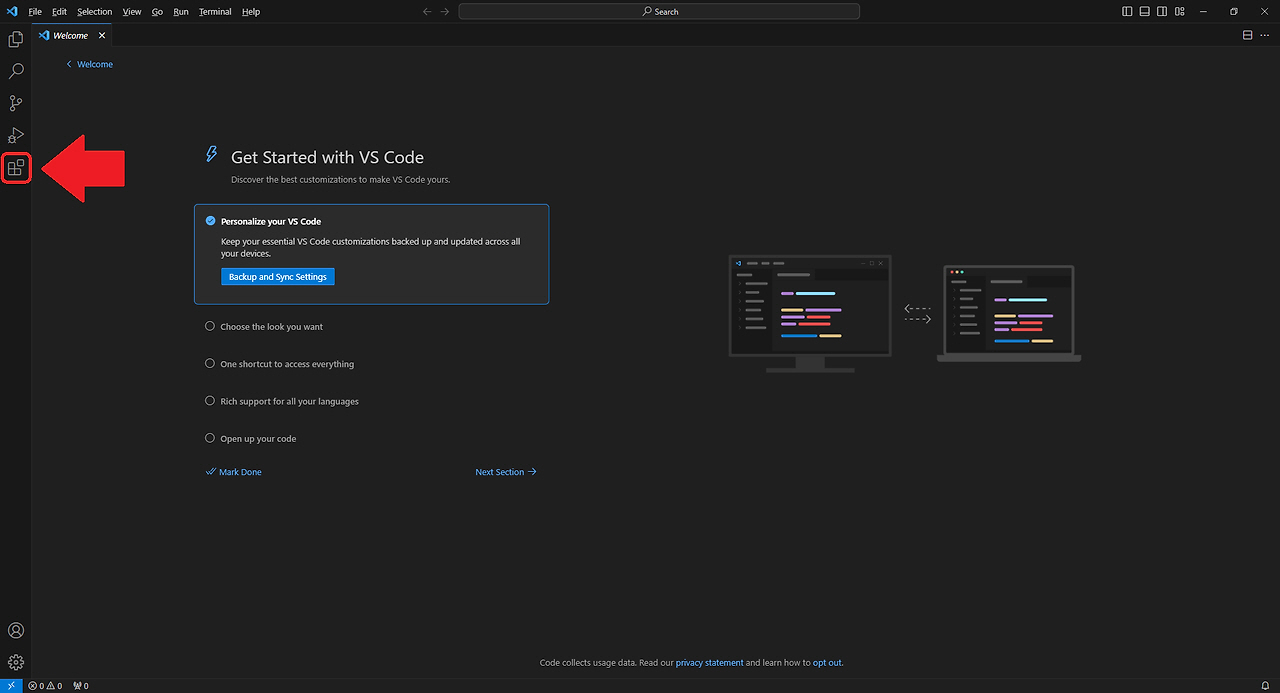
Task: Open the Help menu
Action: point(251,11)
